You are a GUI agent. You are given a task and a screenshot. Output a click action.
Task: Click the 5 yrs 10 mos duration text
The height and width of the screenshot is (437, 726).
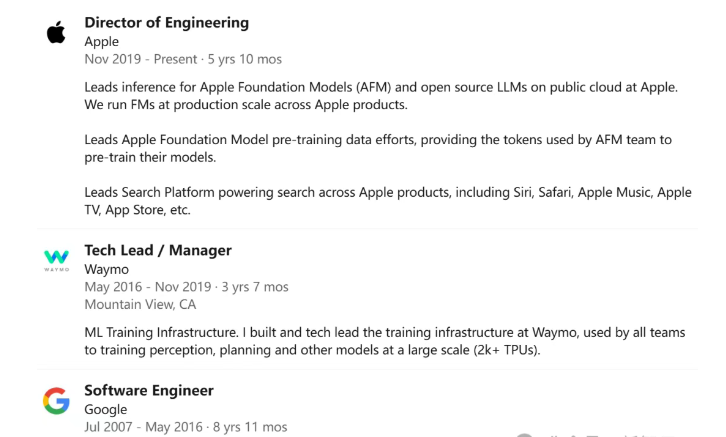(244, 59)
